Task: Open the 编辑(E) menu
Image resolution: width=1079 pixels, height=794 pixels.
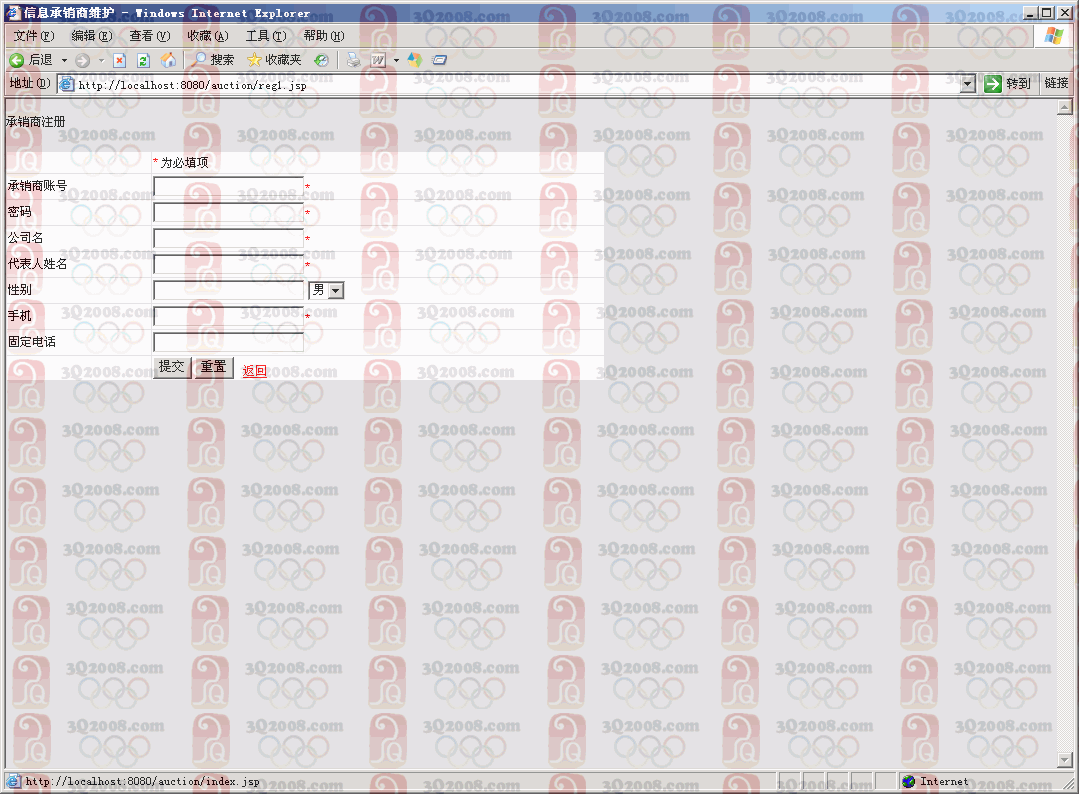Action: click(92, 36)
